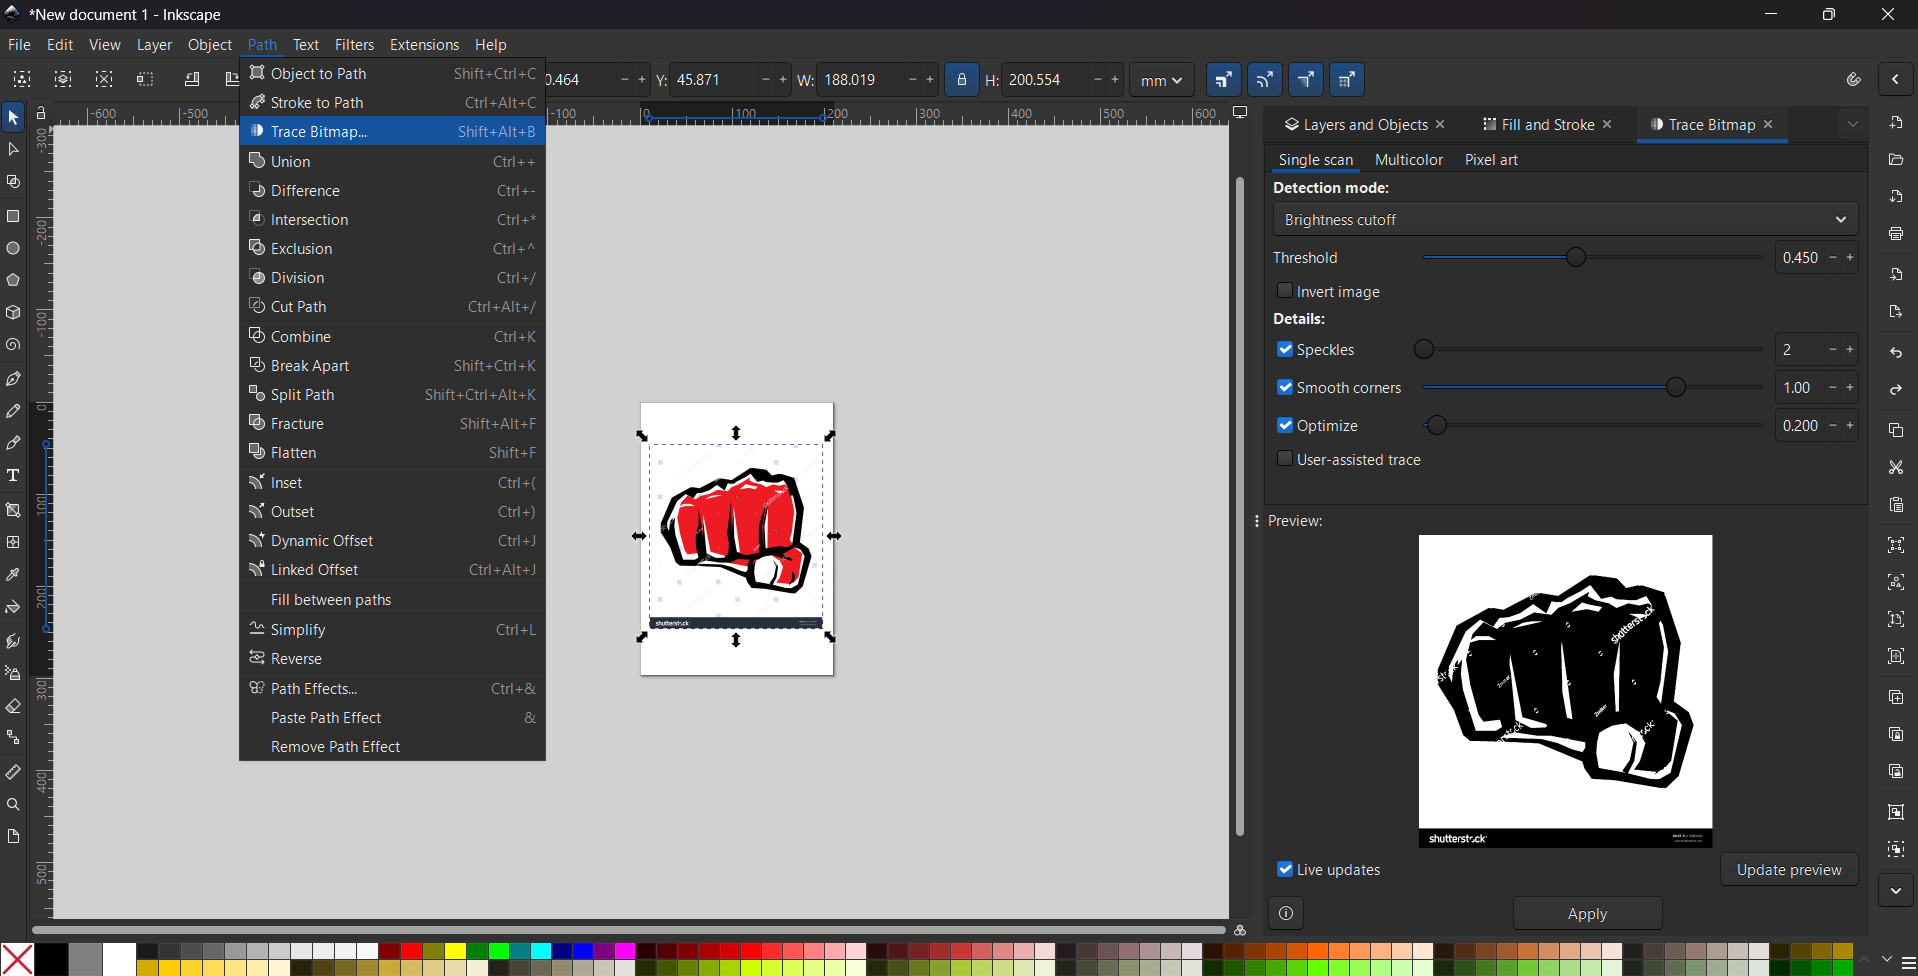Select the Pen (Bezier) tool
The height and width of the screenshot is (976, 1918).
point(13,379)
